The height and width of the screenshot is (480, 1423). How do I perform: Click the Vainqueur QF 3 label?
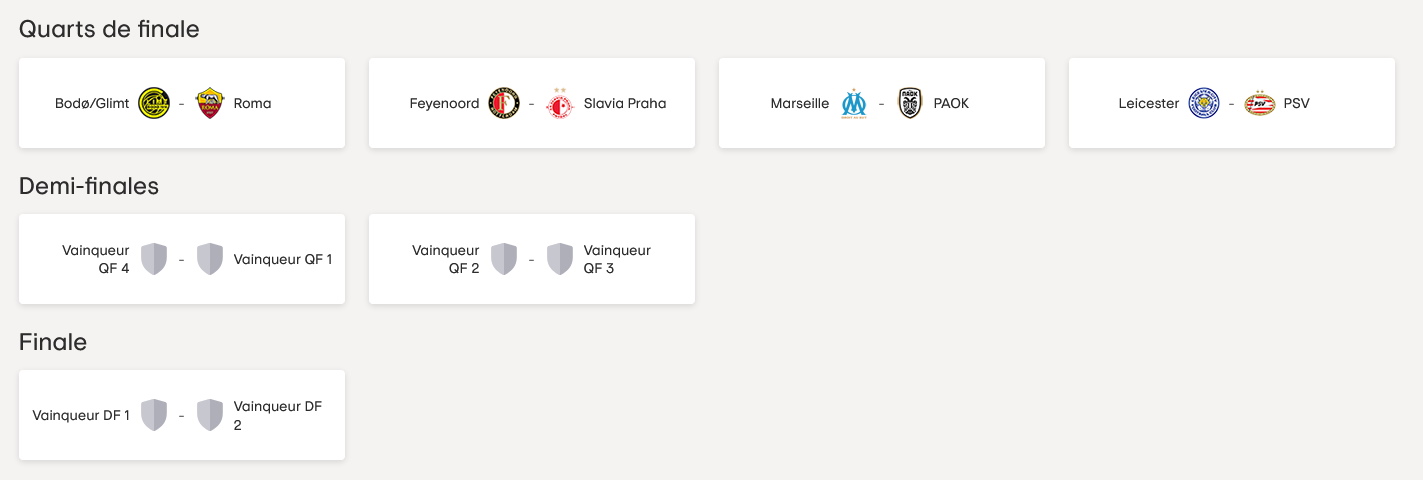(x=617, y=259)
